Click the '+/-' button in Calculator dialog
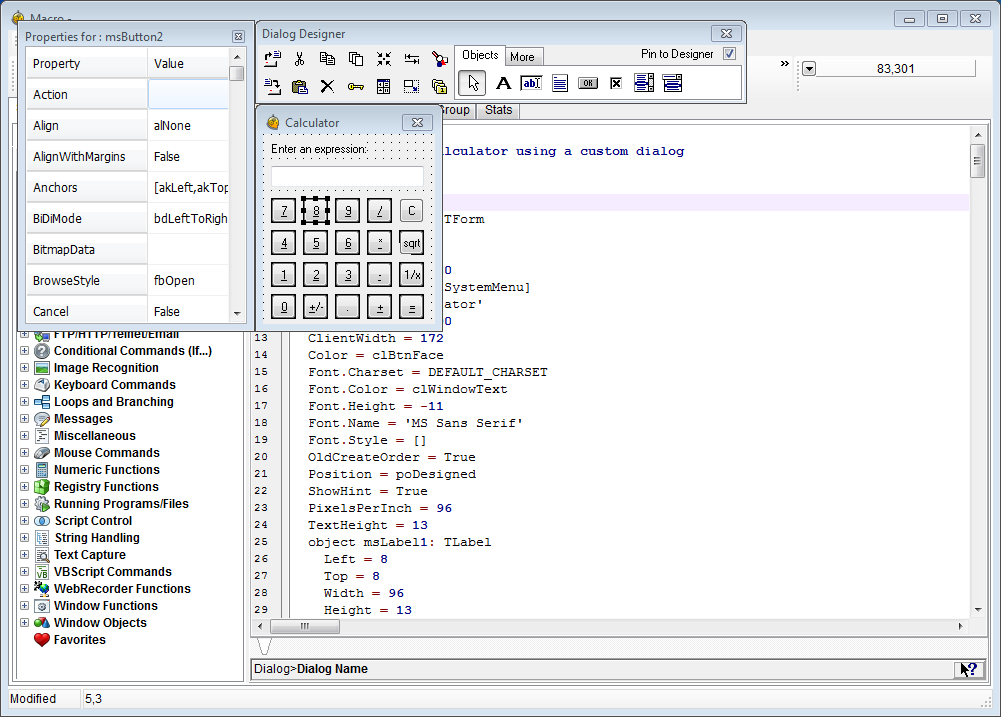 click(x=316, y=307)
